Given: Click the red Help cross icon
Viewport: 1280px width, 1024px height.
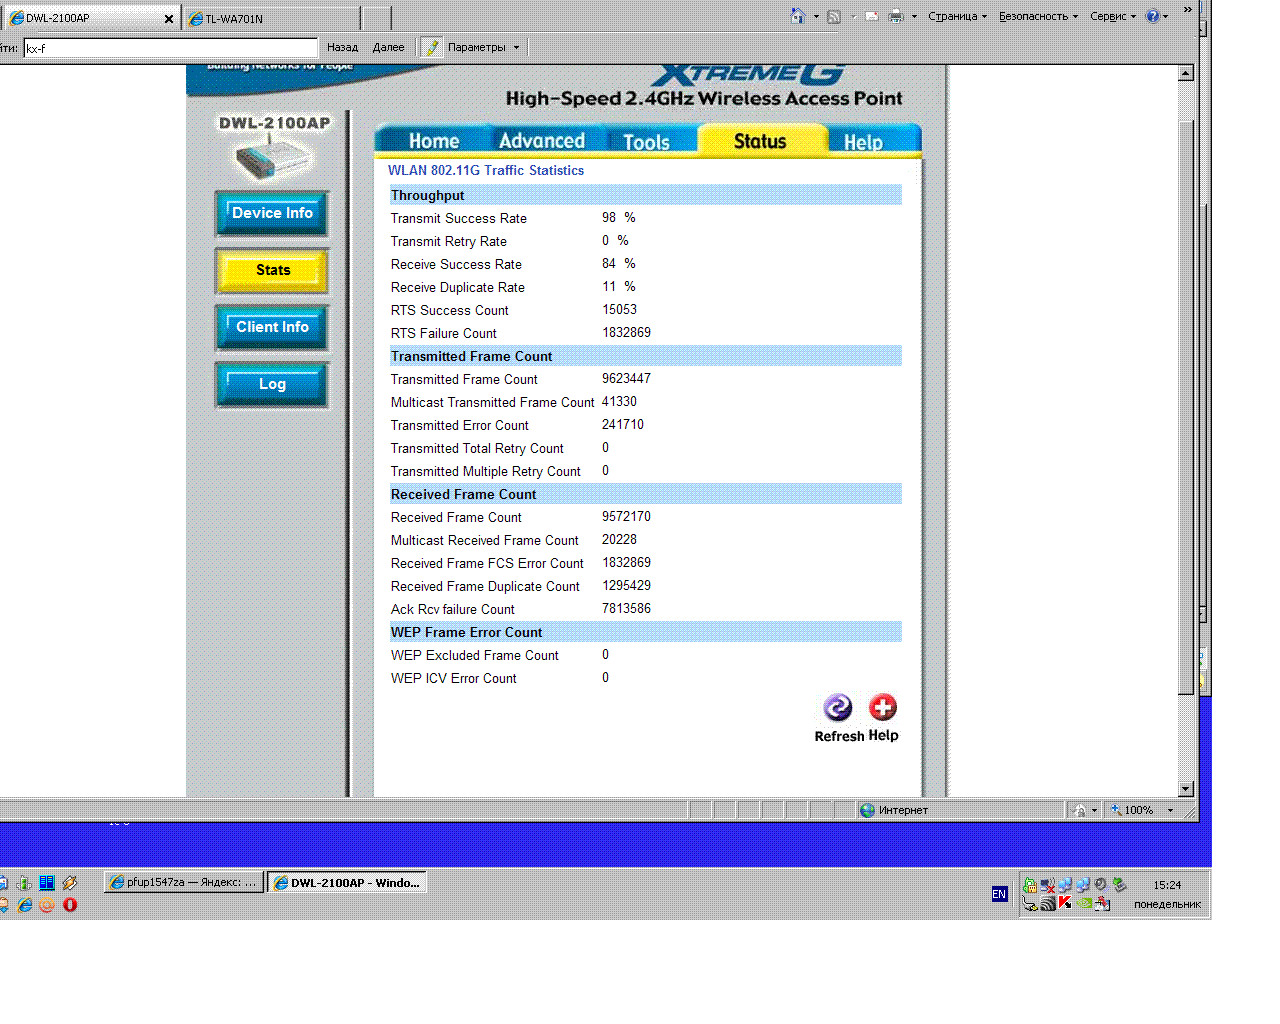Looking at the screenshot, I should coord(883,708).
